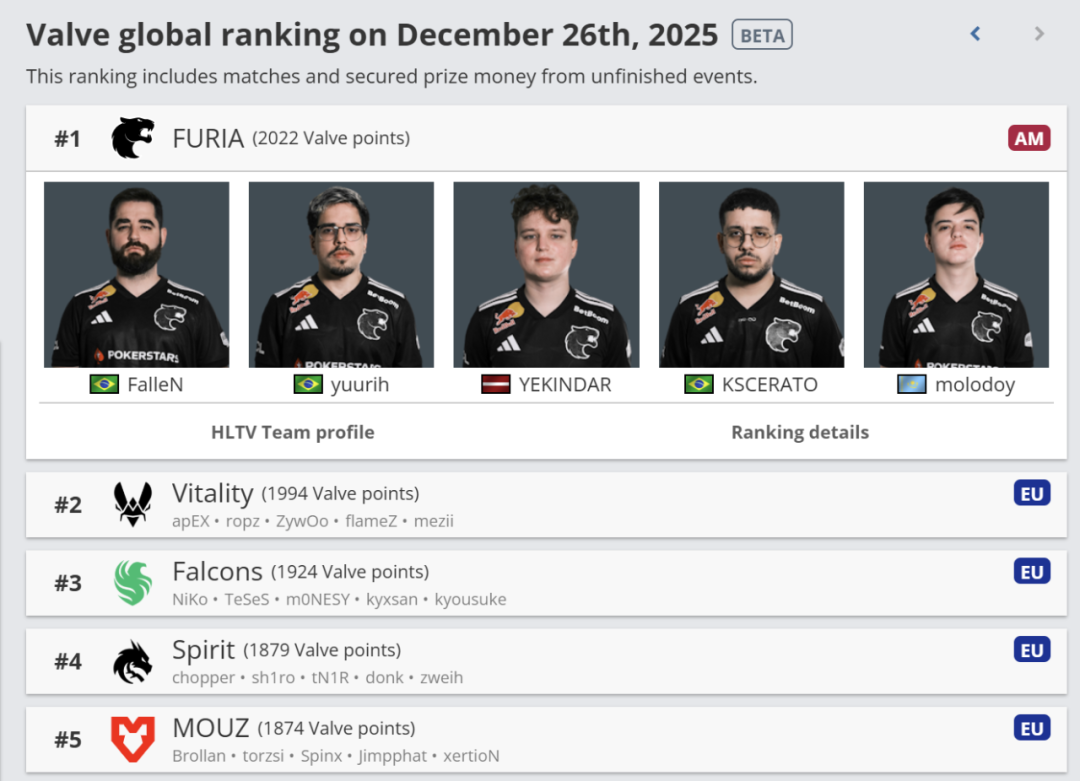
Task: Click the Spirit dragon logo
Action: click(132, 661)
